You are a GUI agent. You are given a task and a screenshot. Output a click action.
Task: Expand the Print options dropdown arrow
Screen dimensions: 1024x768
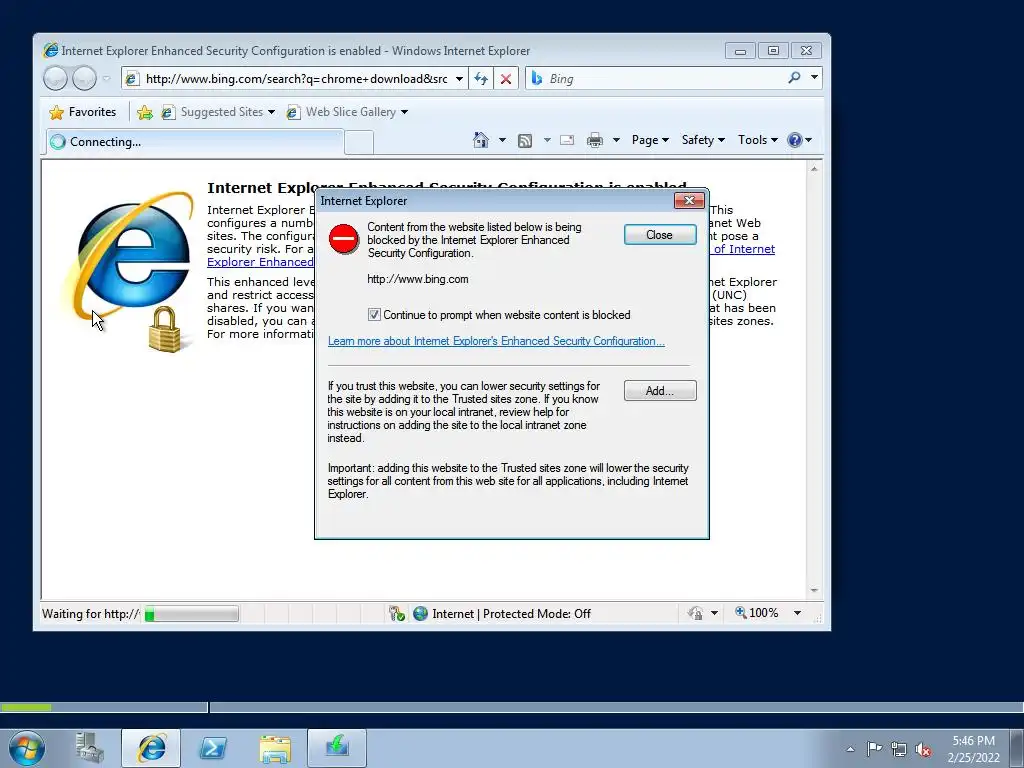coord(616,140)
